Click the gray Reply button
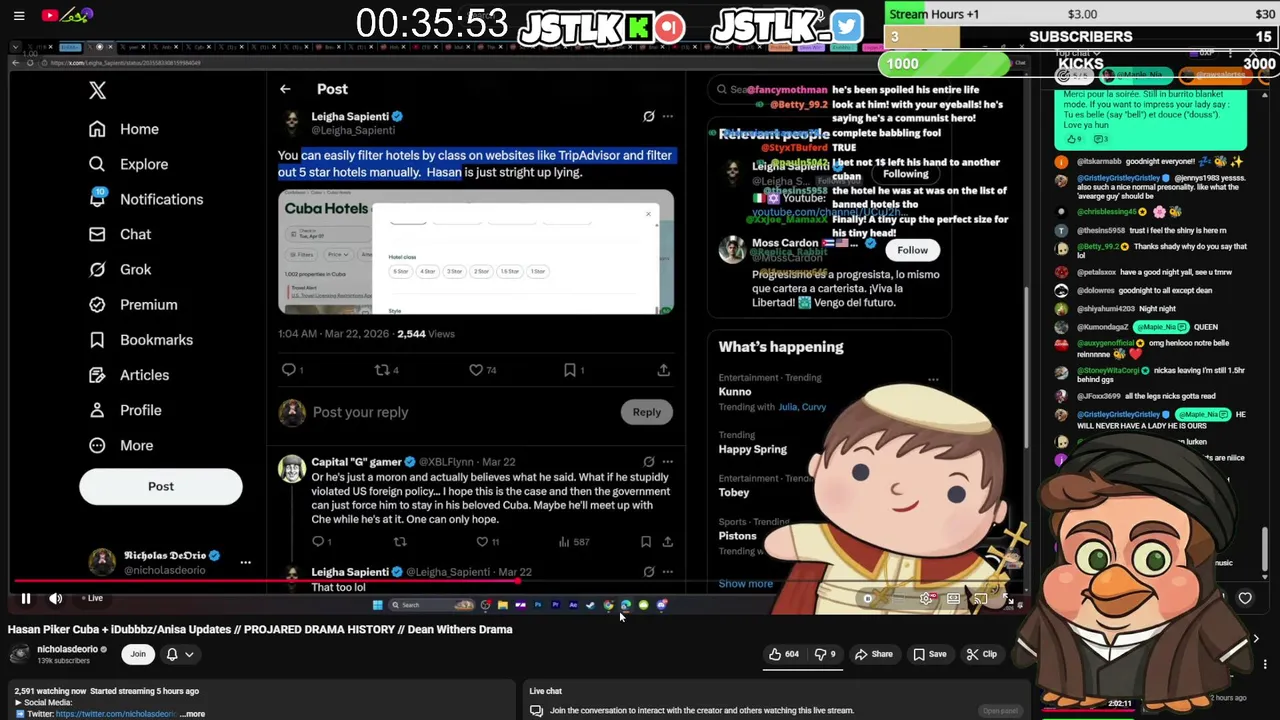 click(x=647, y=412)
